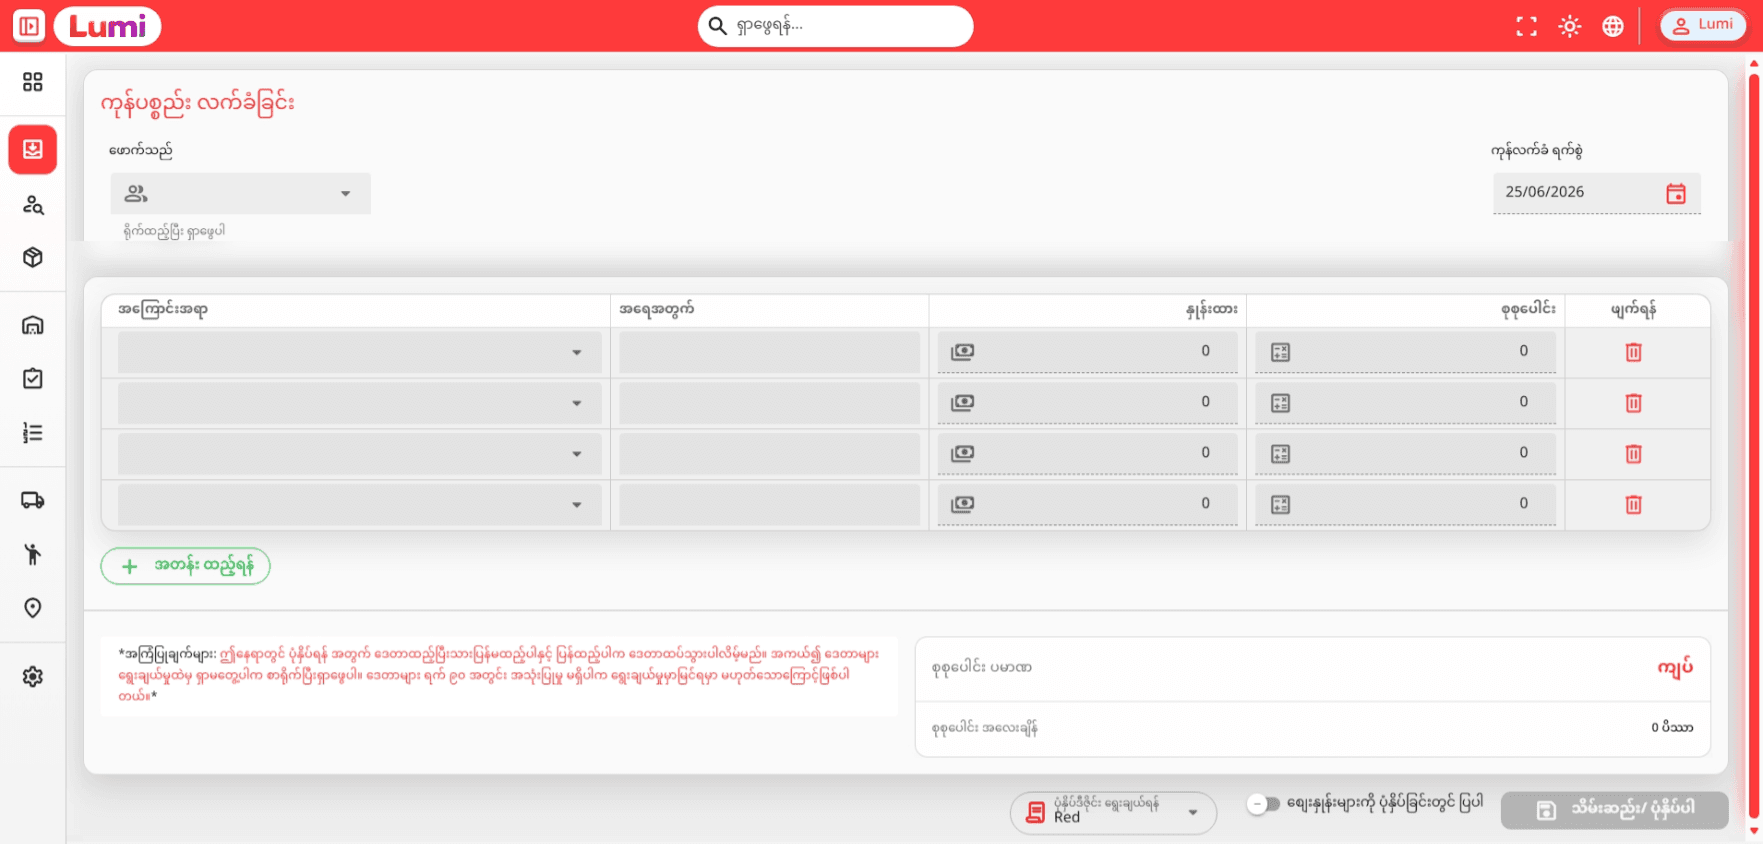Image resolution: width=1763 pixels, height=844 pixels.
Task: Toggle show prices when printing switch
Action: pos(1264,803)
